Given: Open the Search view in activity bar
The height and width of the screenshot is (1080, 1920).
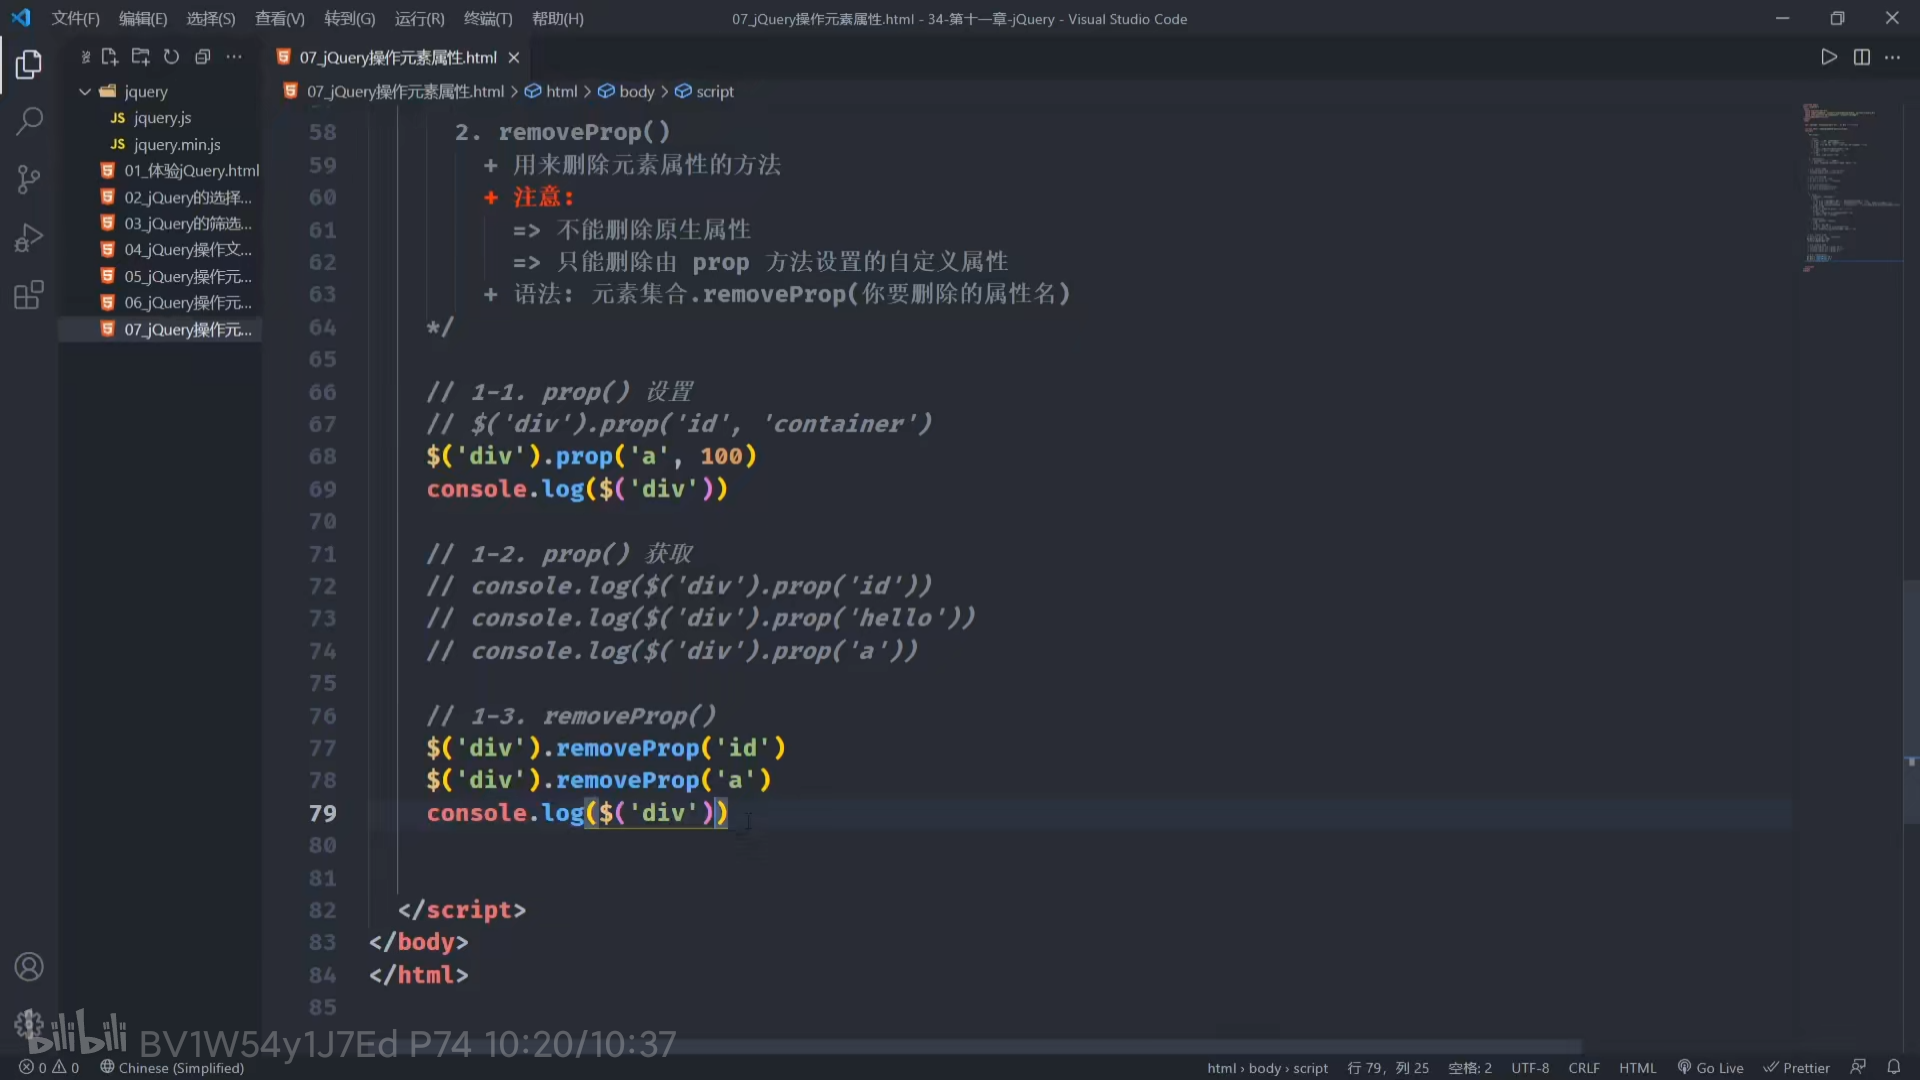Looking at the screenshot, I should click(x=29, y=122).
